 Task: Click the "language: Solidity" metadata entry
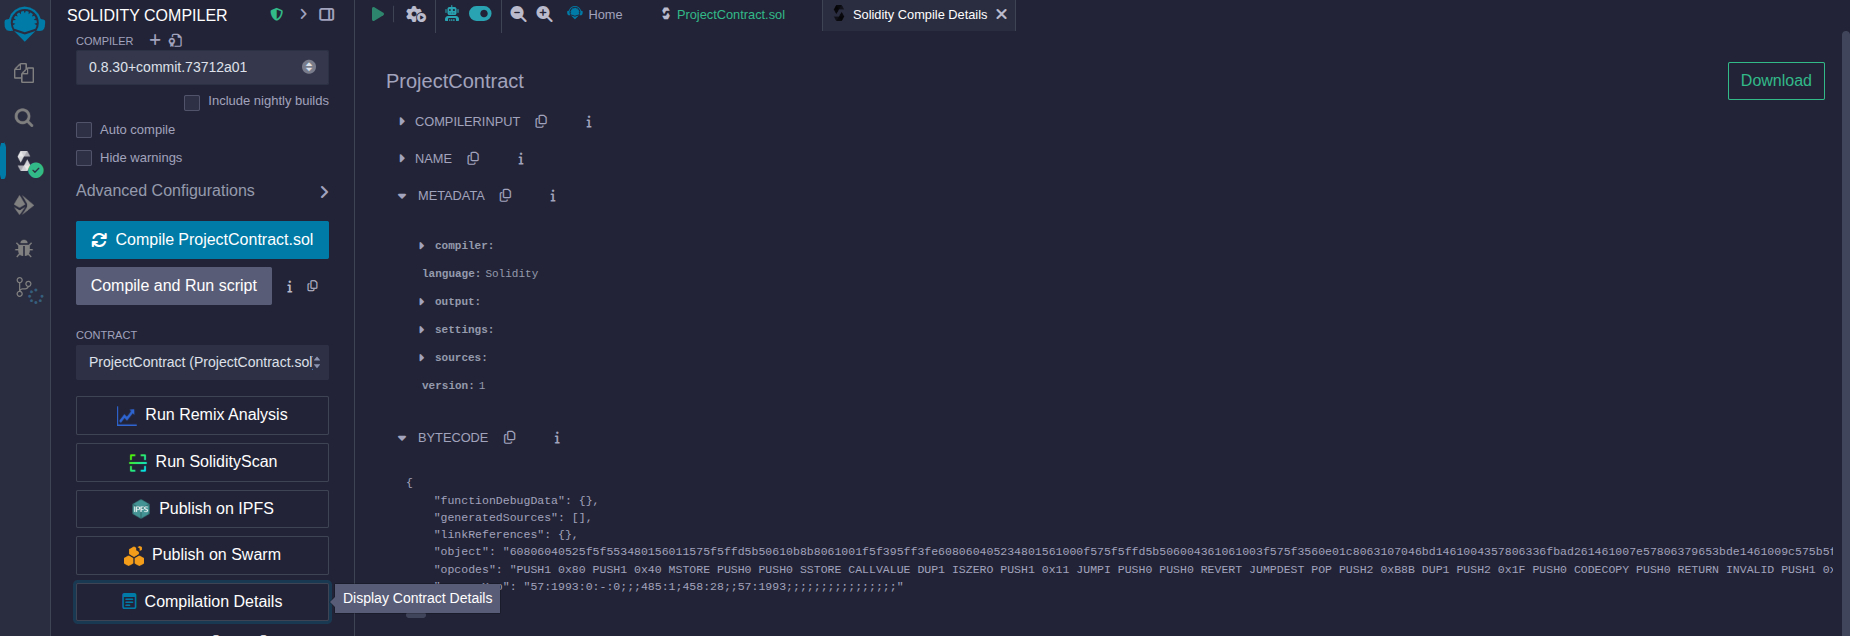(480, 273)
